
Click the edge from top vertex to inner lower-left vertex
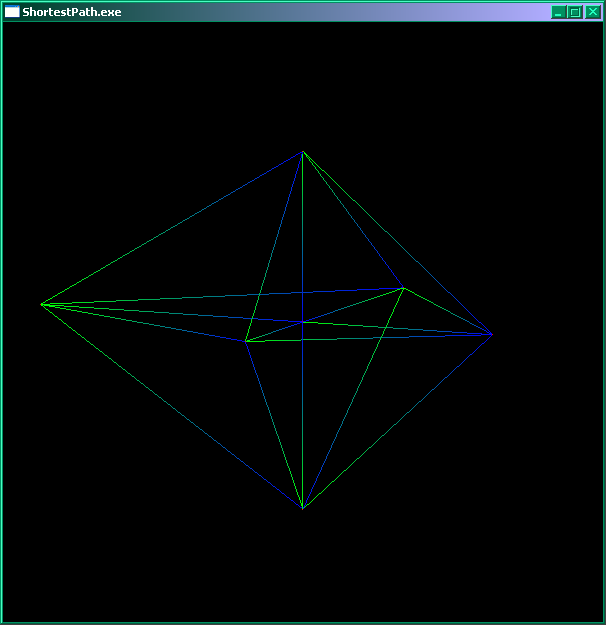(x=274, y=247)
